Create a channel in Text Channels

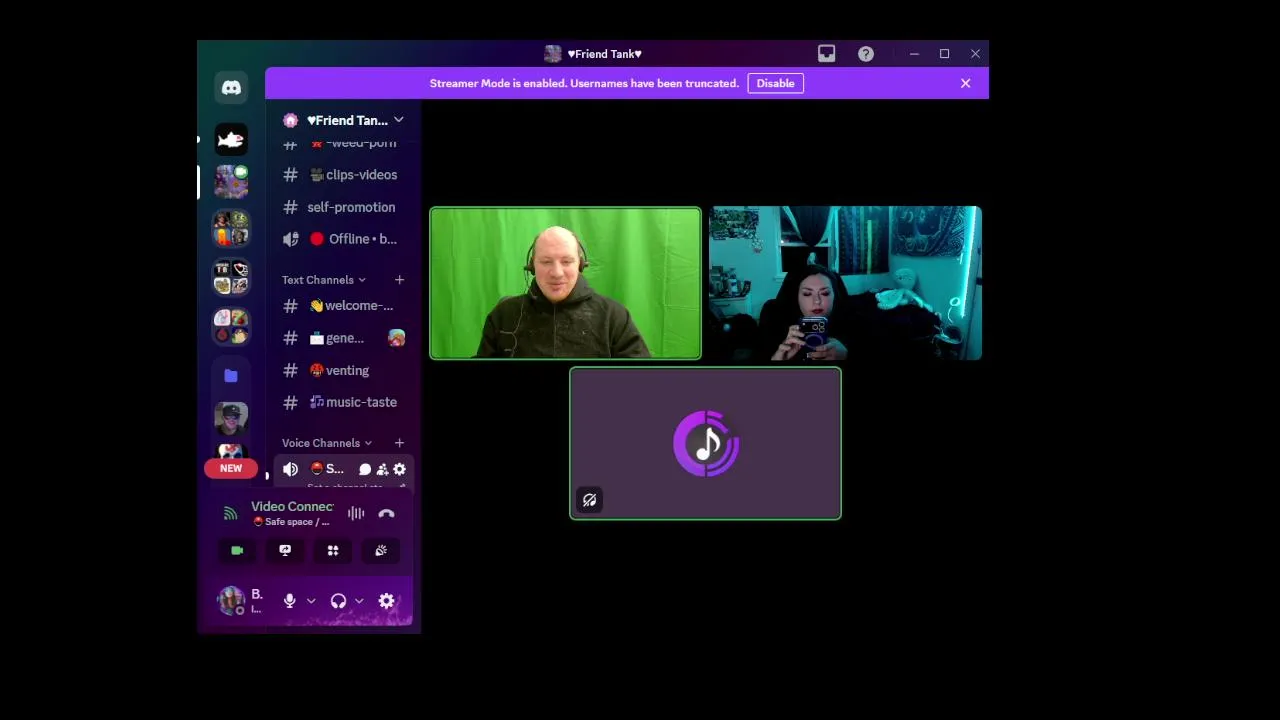399,280
